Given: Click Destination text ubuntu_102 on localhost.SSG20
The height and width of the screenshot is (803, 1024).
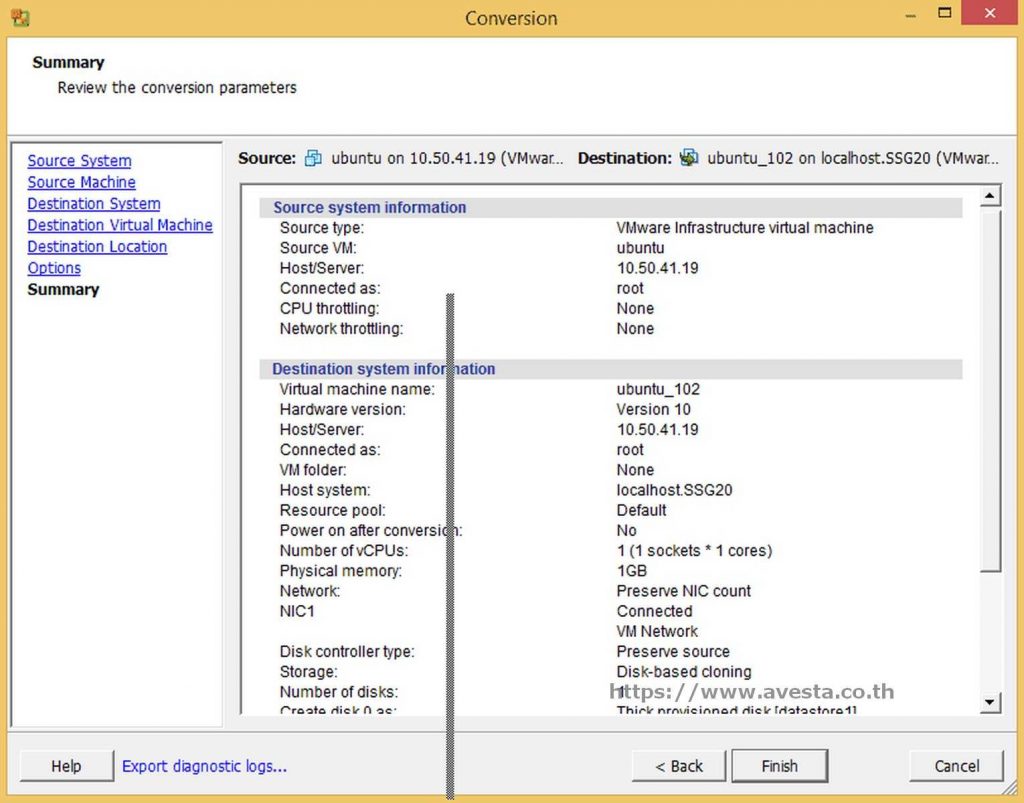Looking at the screenshot, I should pos(853,159).
